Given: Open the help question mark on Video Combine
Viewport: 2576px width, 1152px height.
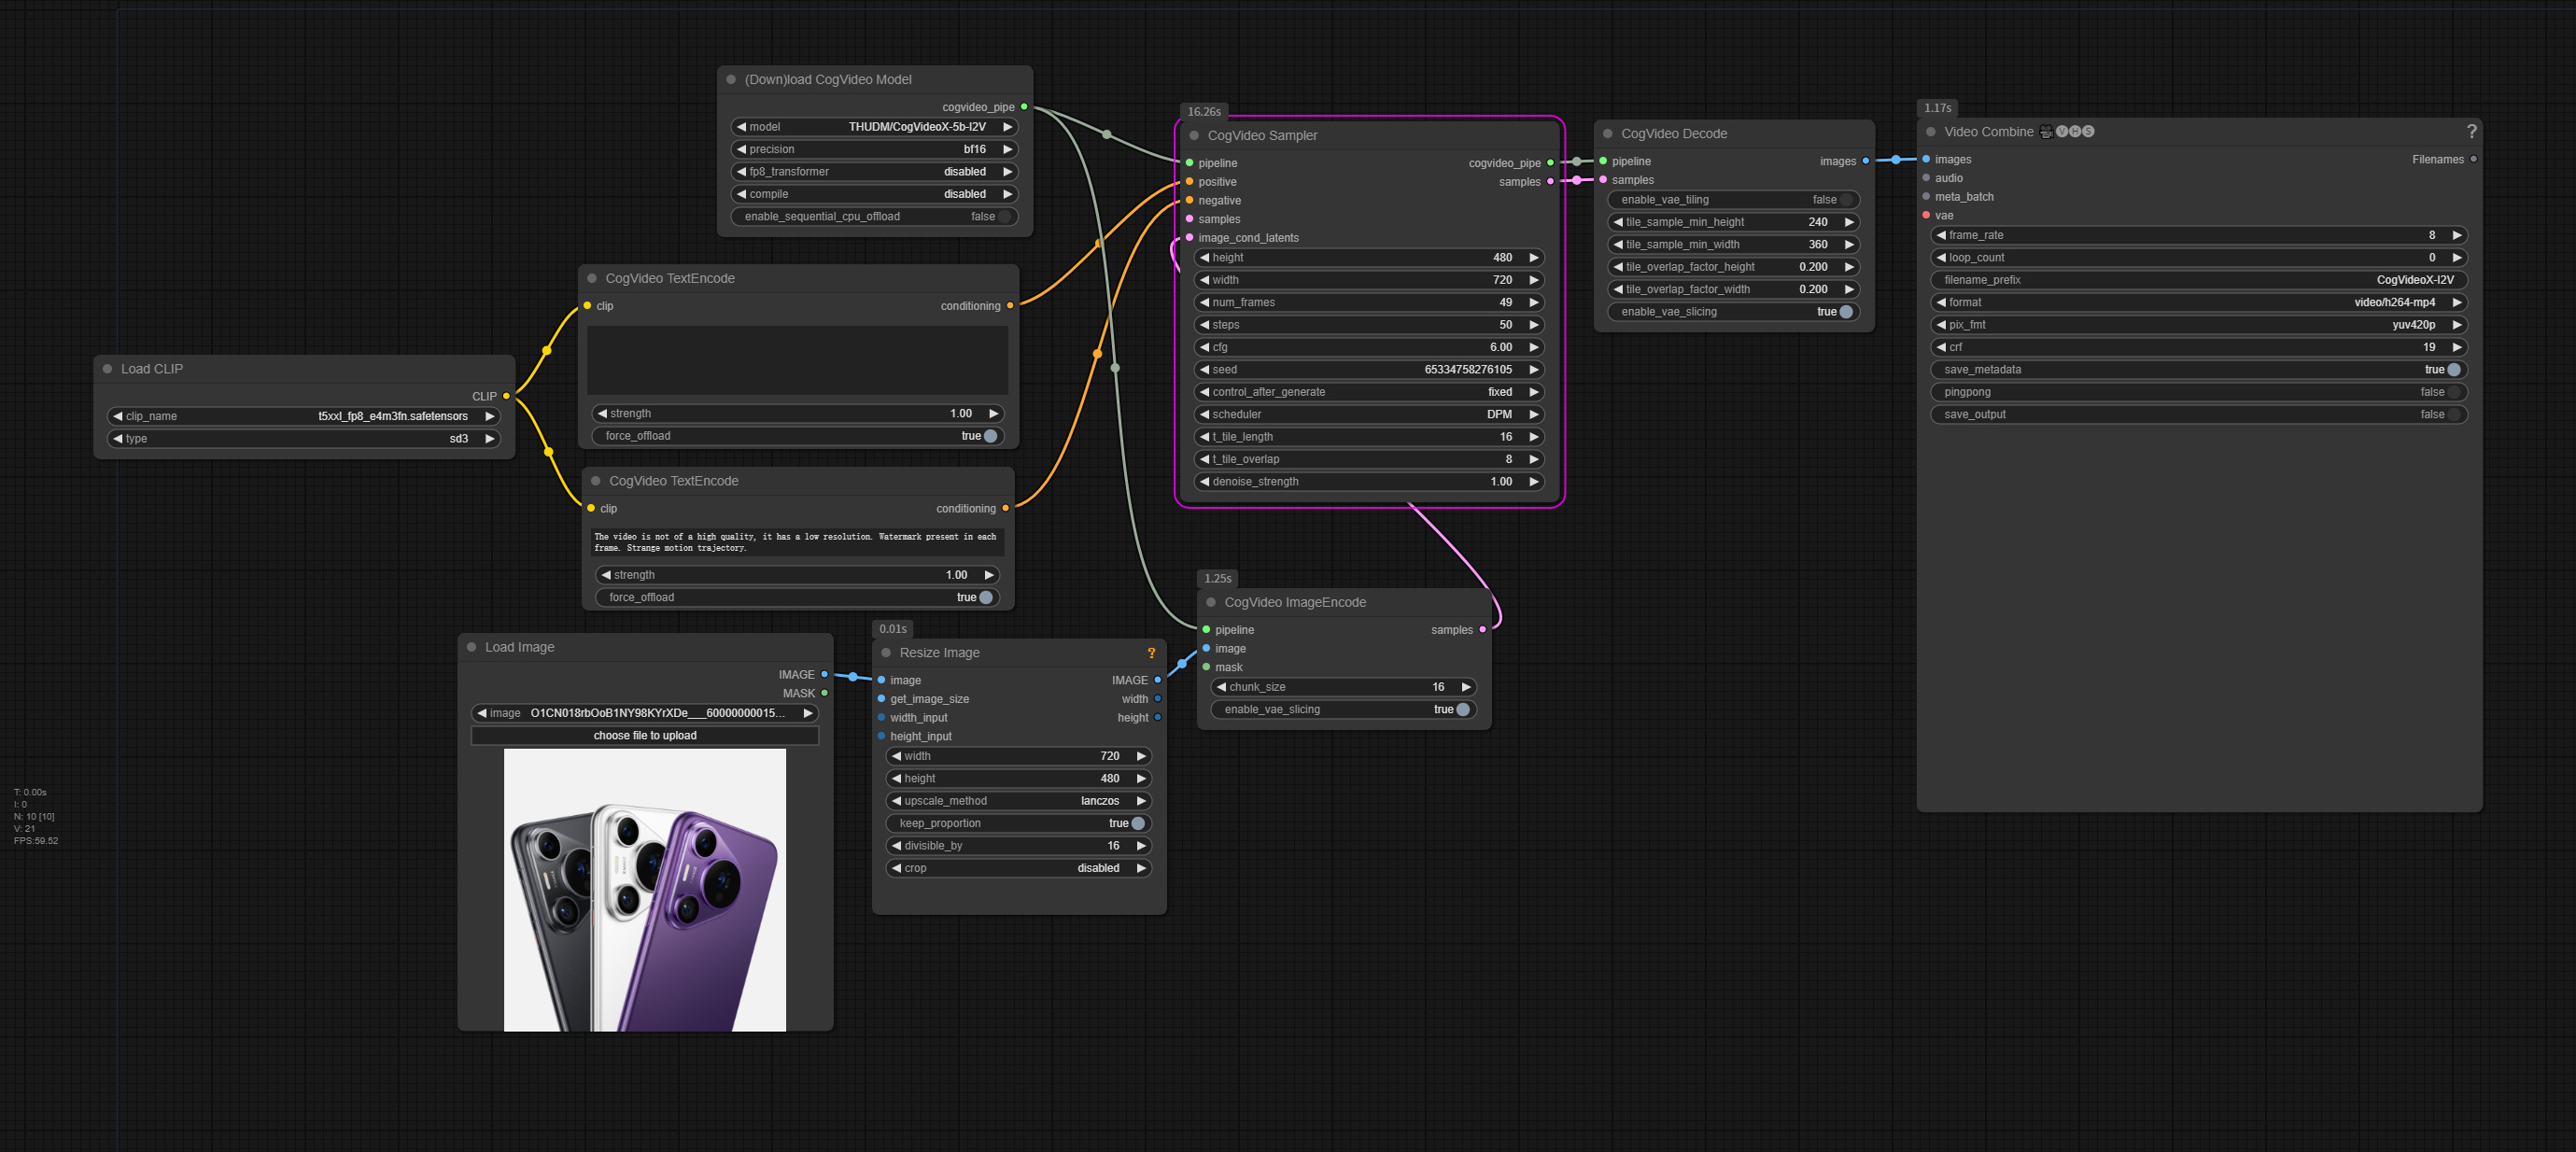Looking at the screenshot, I should tap(2472, 131).
